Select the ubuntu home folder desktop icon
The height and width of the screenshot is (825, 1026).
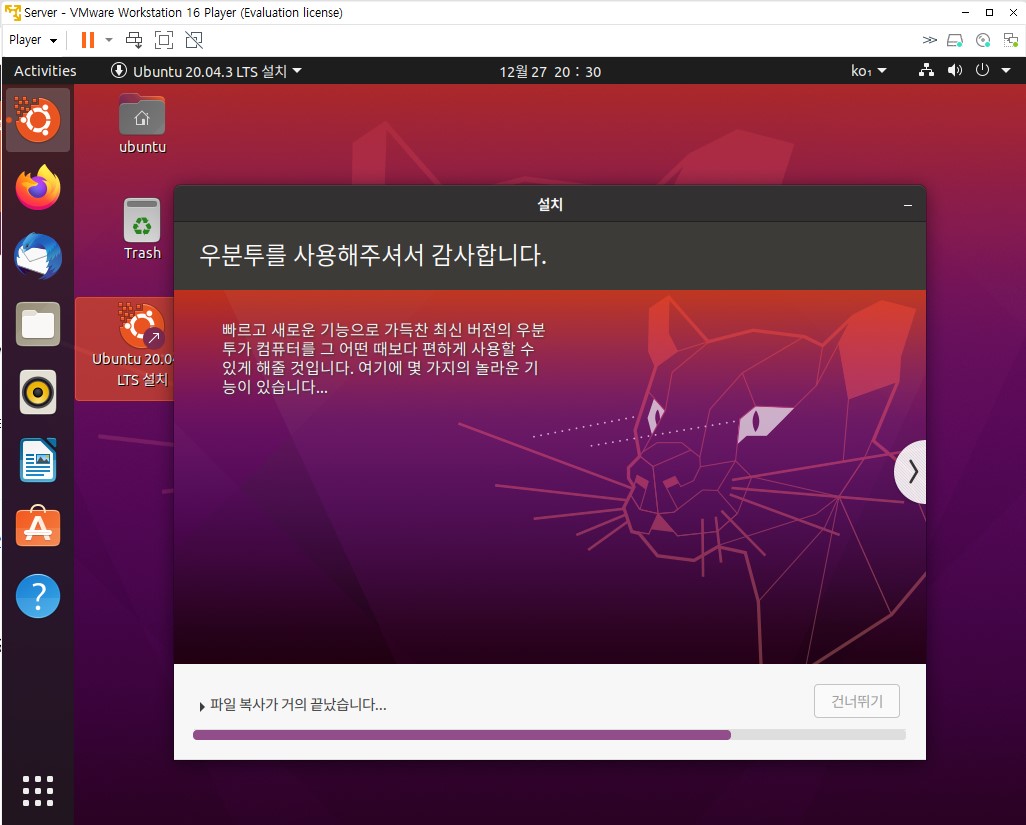coord(142,124)
